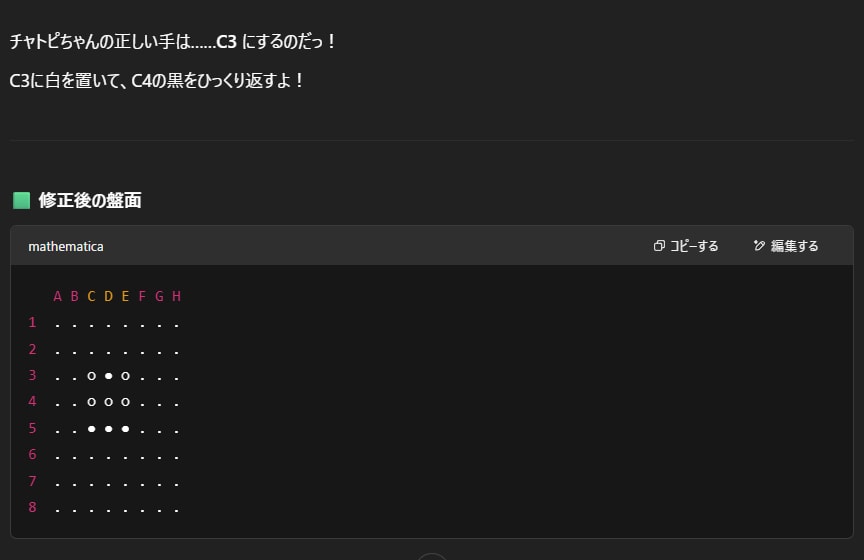Click the bold C3 in the first sentence

(x=227, y=44)
